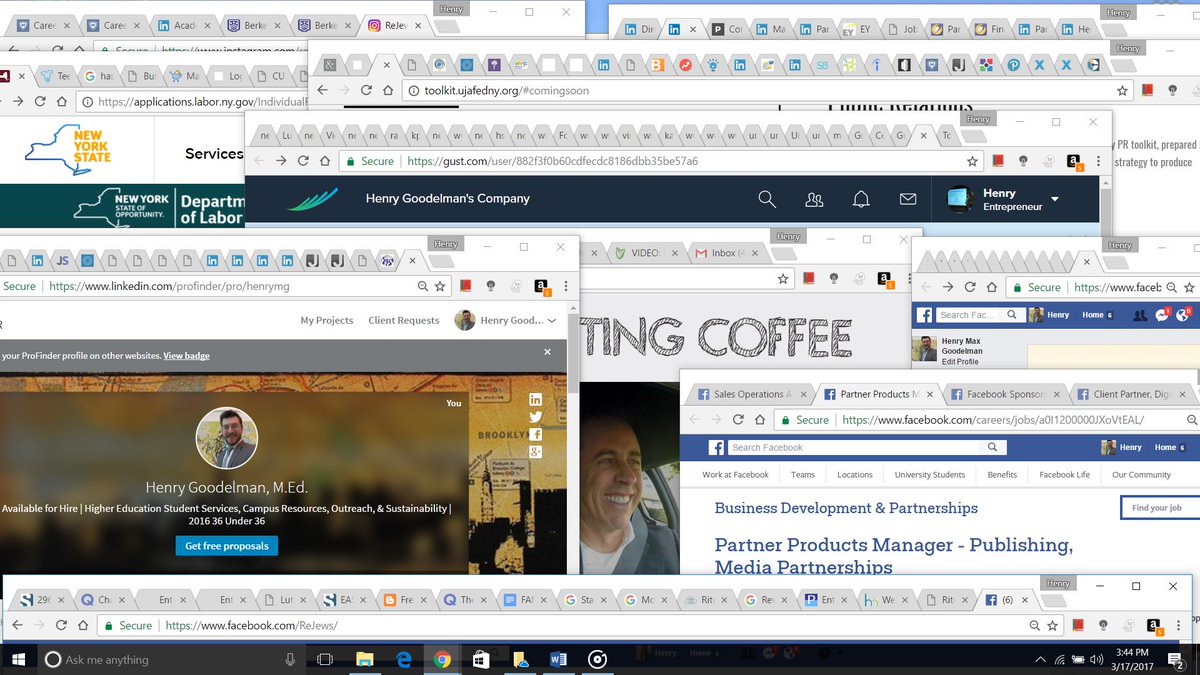
Task: Open Chrome menu in the ReJews Facebook window
Action: pyautogui.click(x=1178, y=625)
